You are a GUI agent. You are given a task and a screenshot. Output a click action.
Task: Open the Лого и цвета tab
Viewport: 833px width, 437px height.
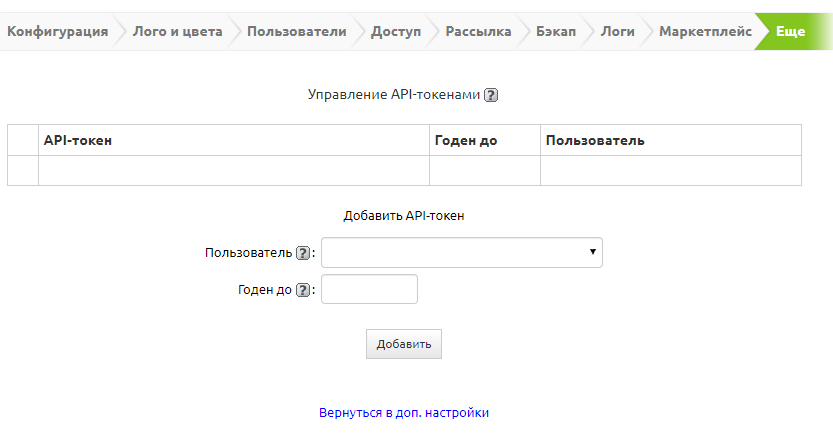(x=177, y=31)
